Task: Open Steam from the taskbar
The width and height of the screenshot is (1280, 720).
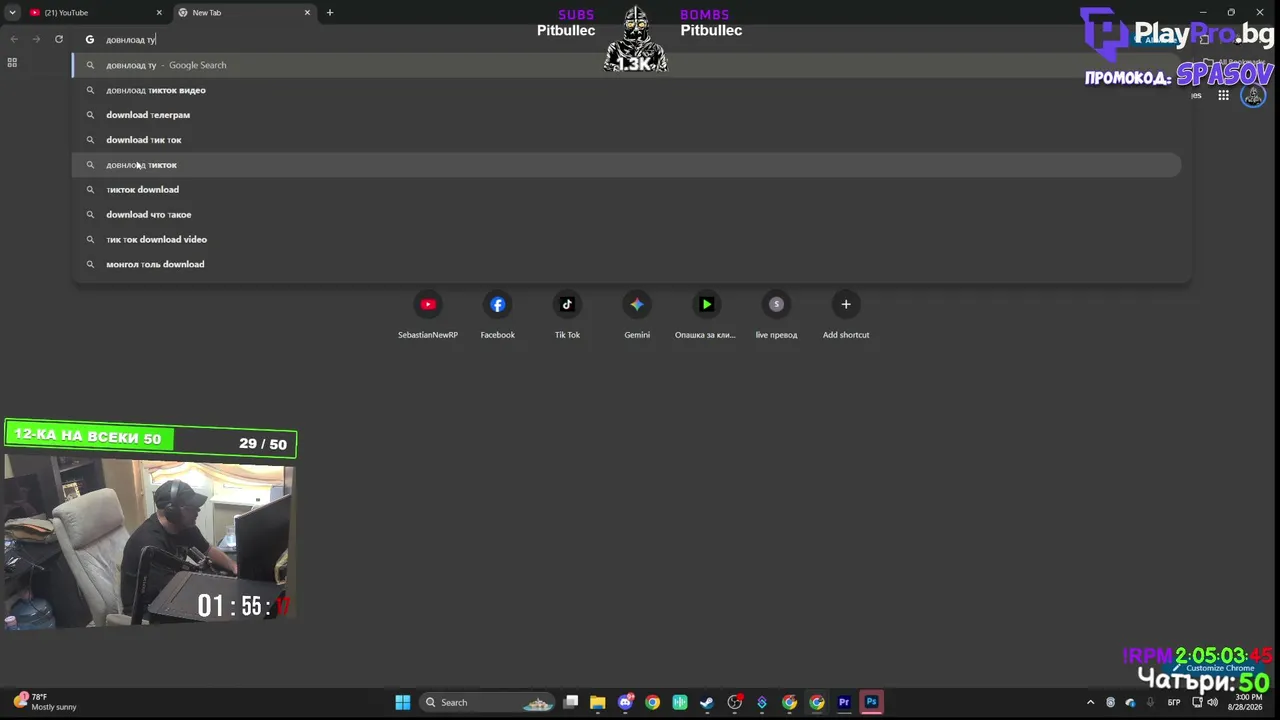Action: tap(707, 702)
